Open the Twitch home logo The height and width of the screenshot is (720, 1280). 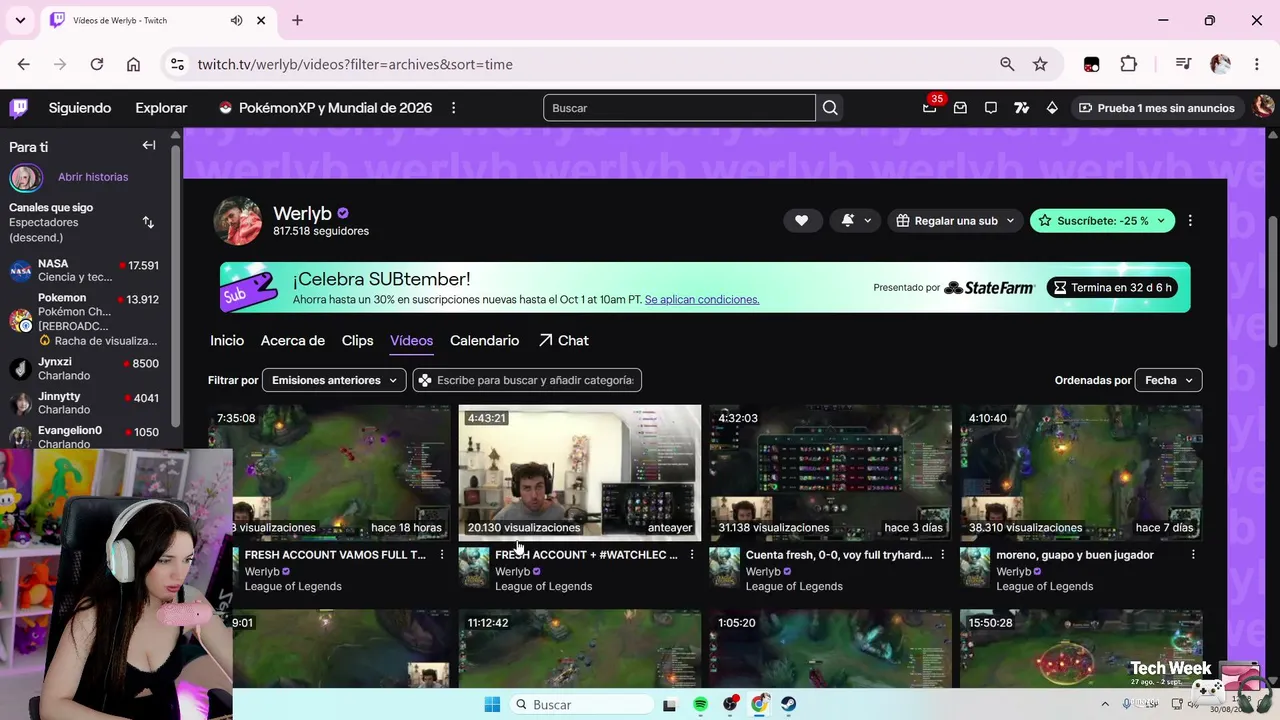(x=18, y=107)
